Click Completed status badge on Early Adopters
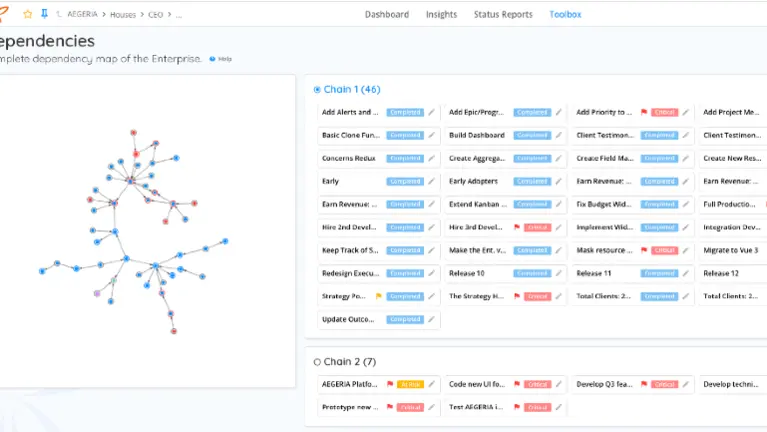Image resolution: width=767 pixels, height=432 pixels. 531,181
